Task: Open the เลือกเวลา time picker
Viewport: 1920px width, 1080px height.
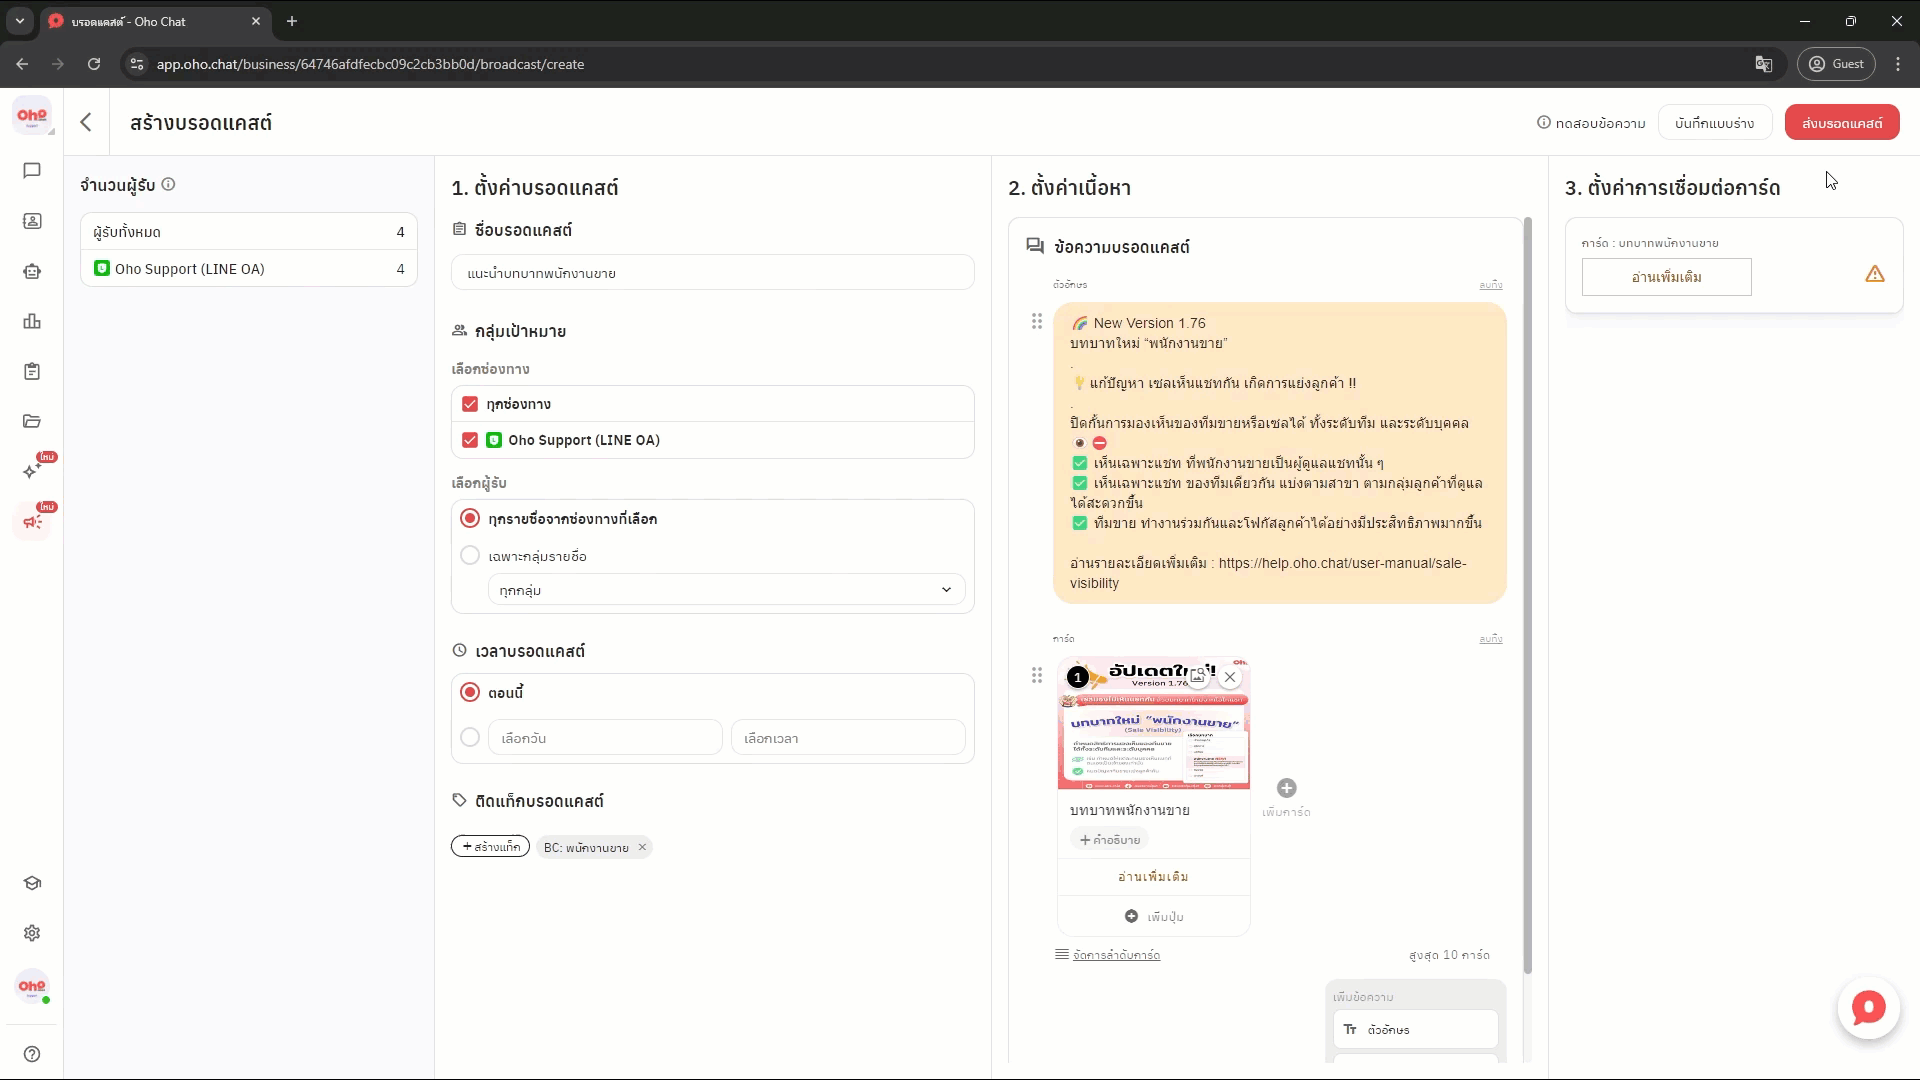Action: 848,738
